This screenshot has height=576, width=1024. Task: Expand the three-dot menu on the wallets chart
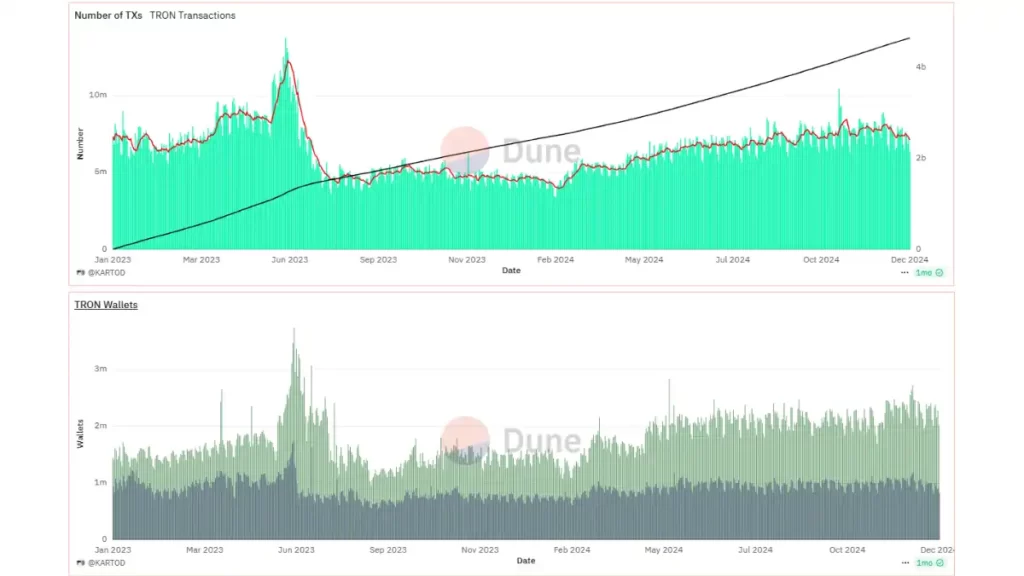coord(905,562)
